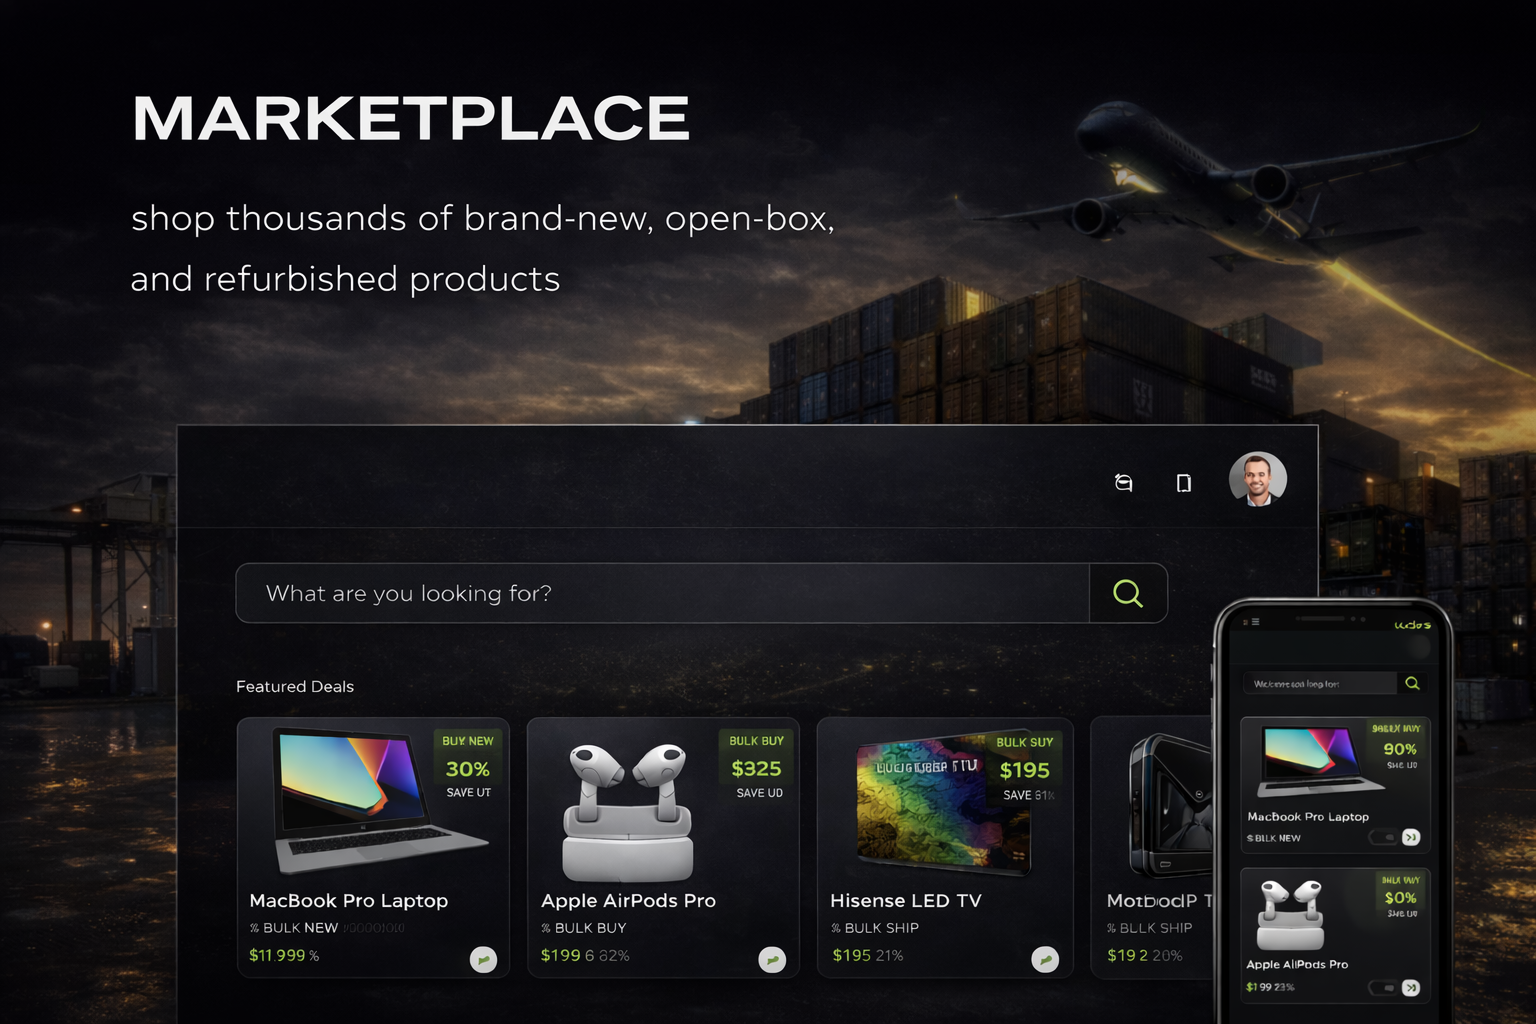The height and width of the screenshot is (1024, 1536).
Task: Click the $325 BULK BUY badge
Action: (756, 767)
